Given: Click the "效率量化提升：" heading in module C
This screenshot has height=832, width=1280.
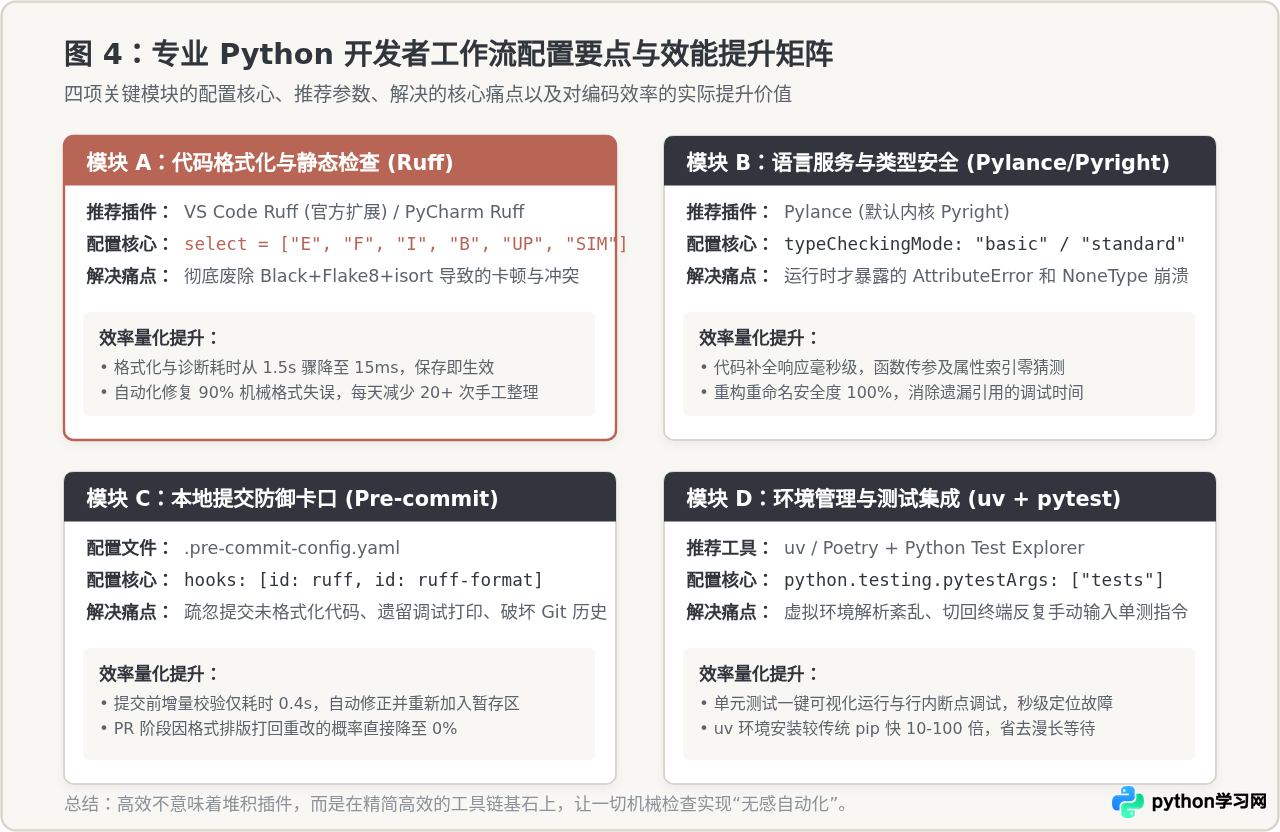Looking at the screenshot, I should pos(159,674).
